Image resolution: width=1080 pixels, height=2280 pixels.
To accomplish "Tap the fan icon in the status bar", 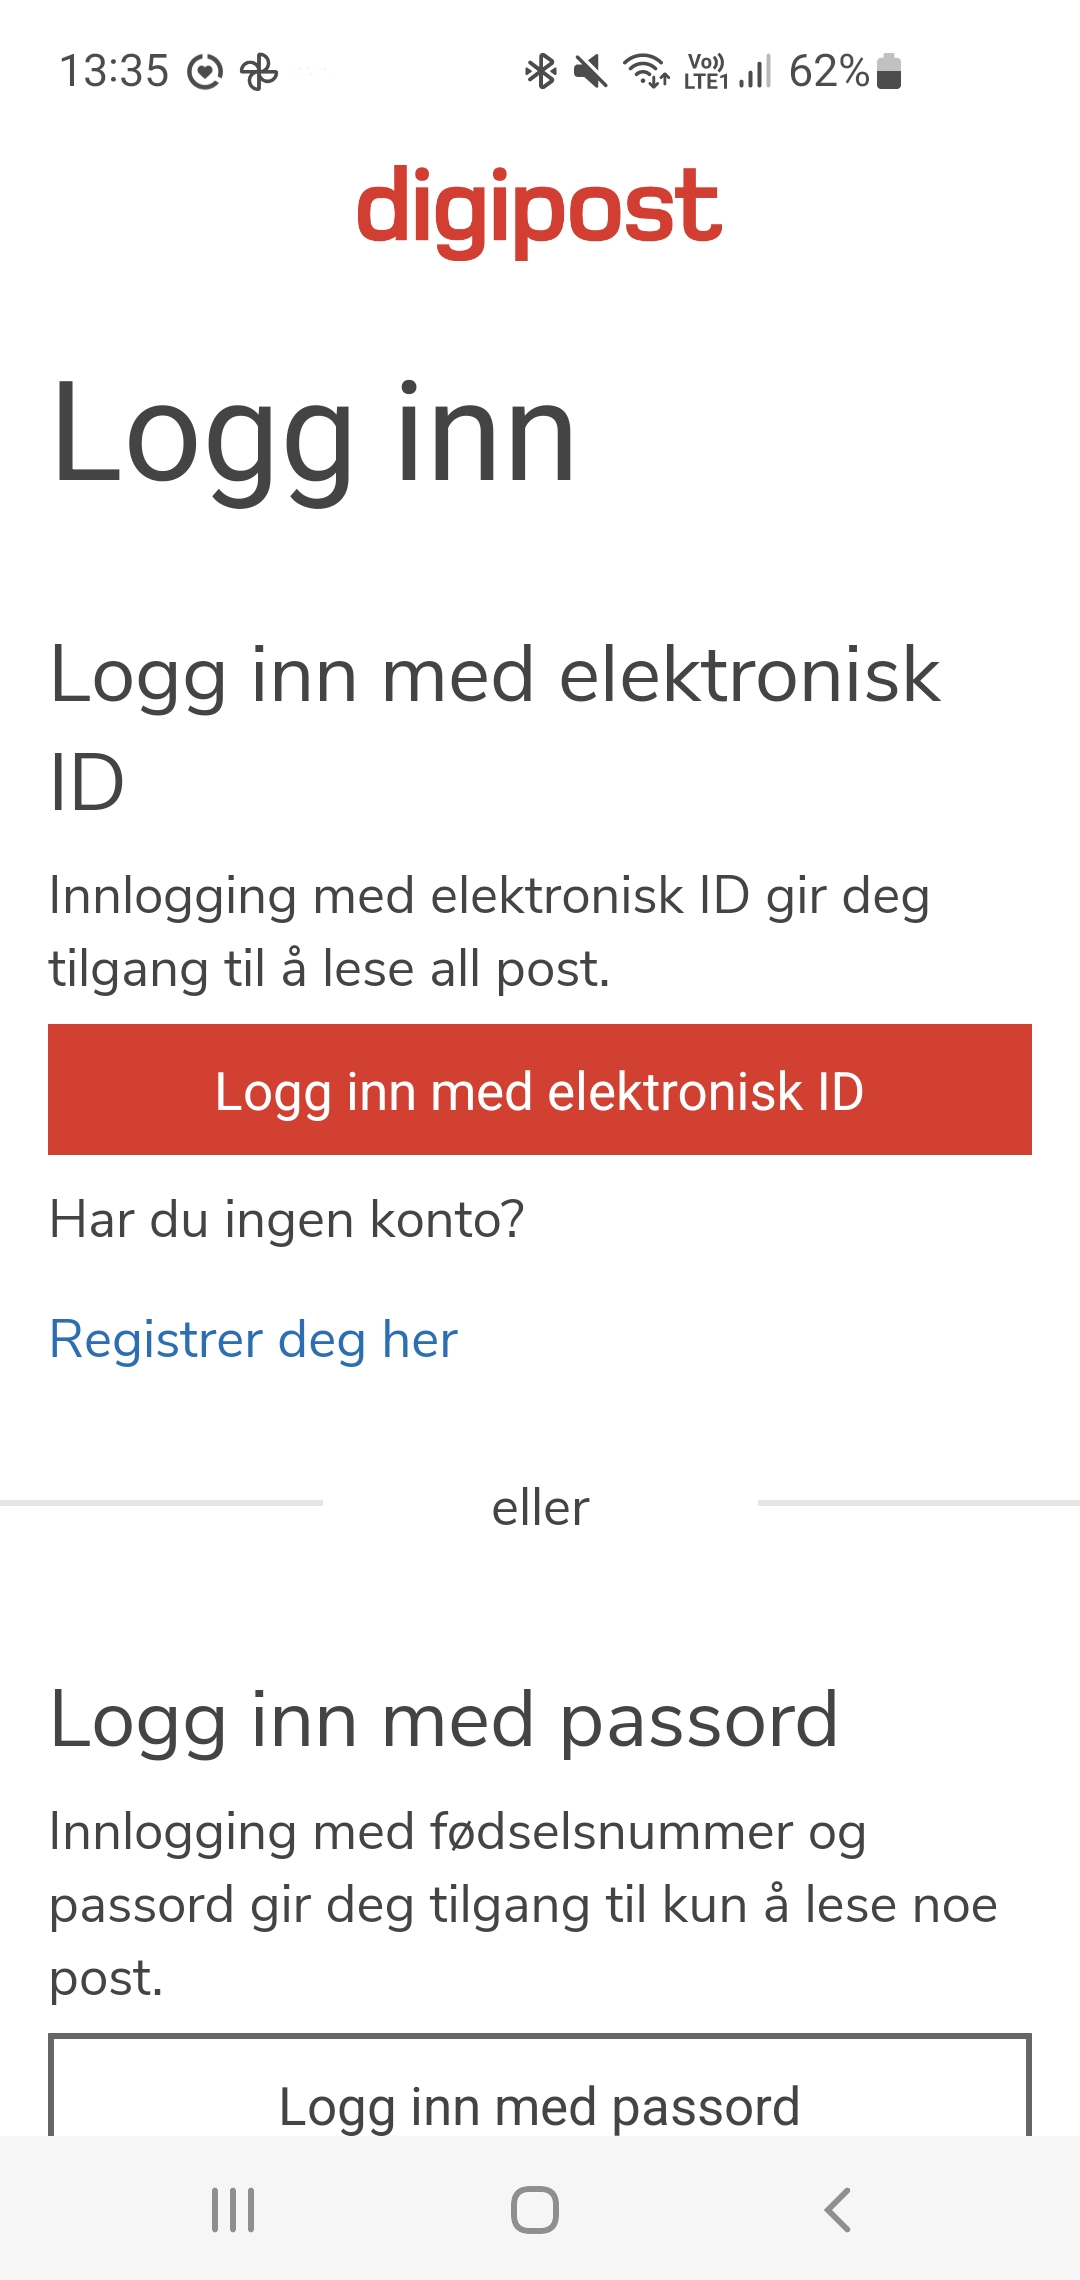I will 258,72.
